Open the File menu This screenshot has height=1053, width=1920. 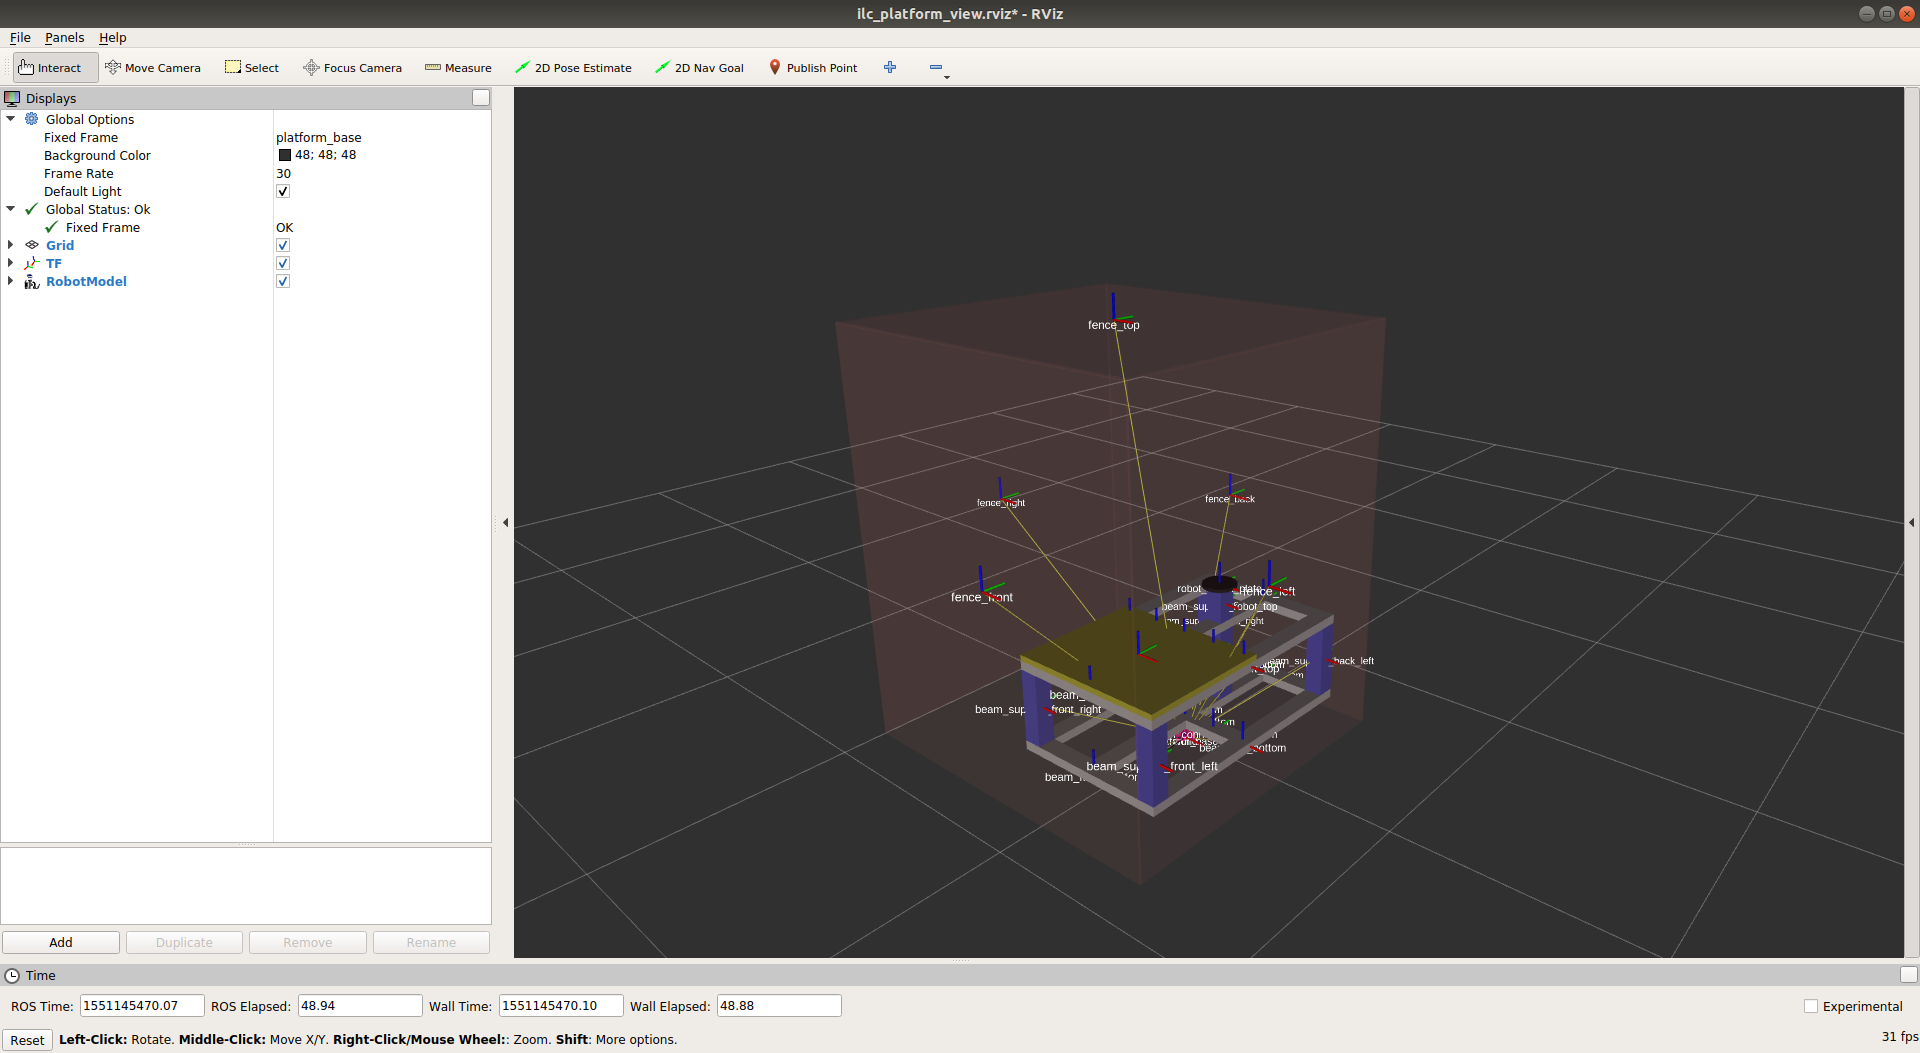[x=20, y=38]
